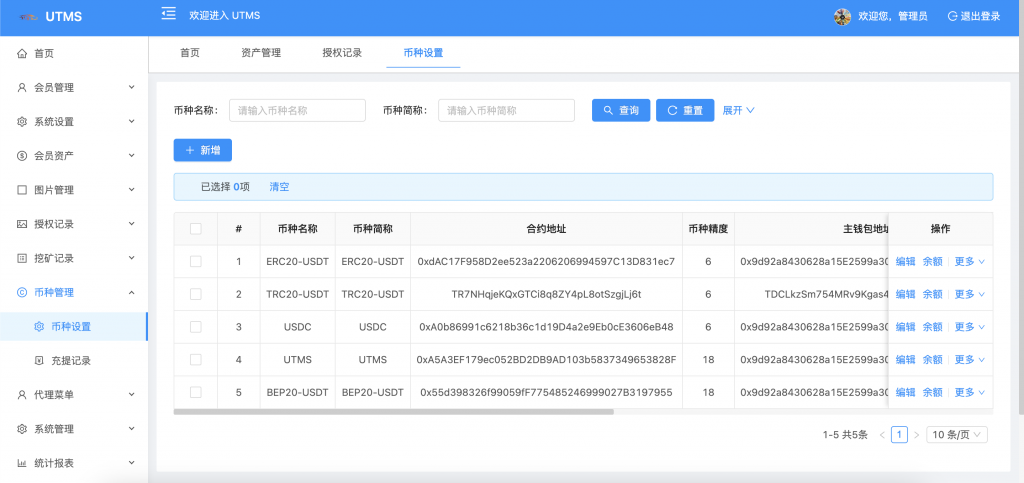Click the 会员管理 user icon in sidebar

22,88
